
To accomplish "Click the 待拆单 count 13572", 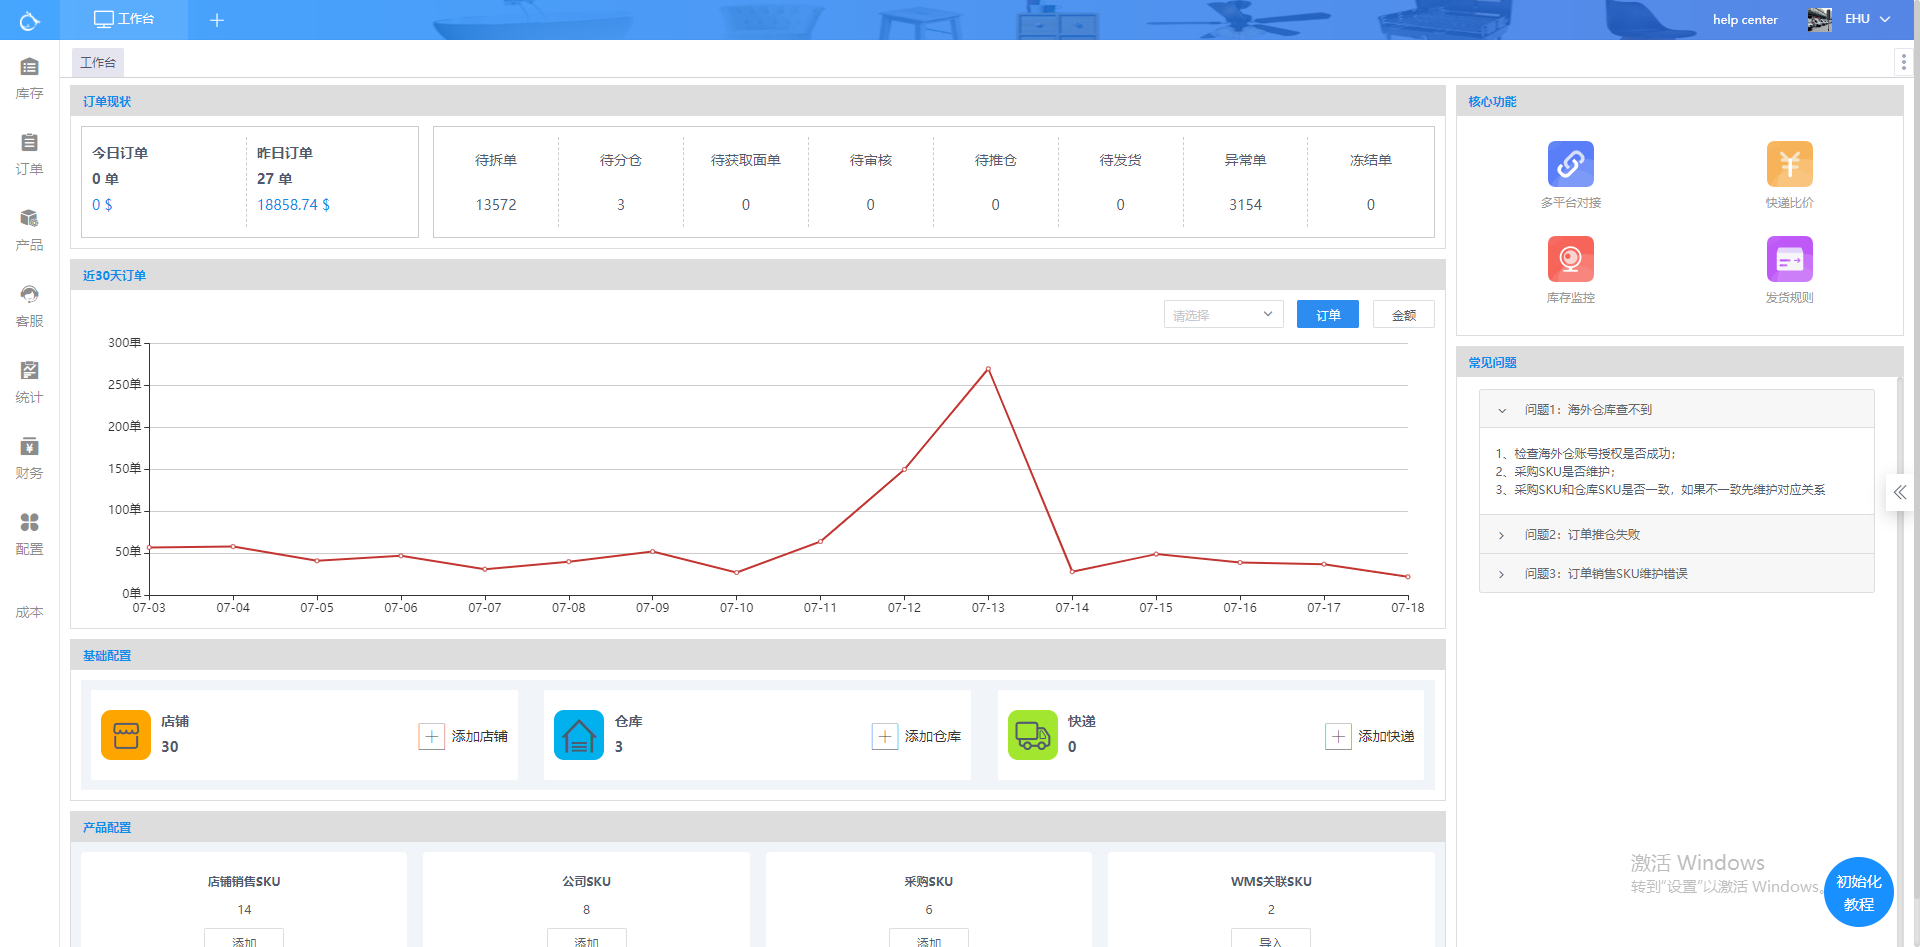I will pyautogui.click(x=496, y=205).
